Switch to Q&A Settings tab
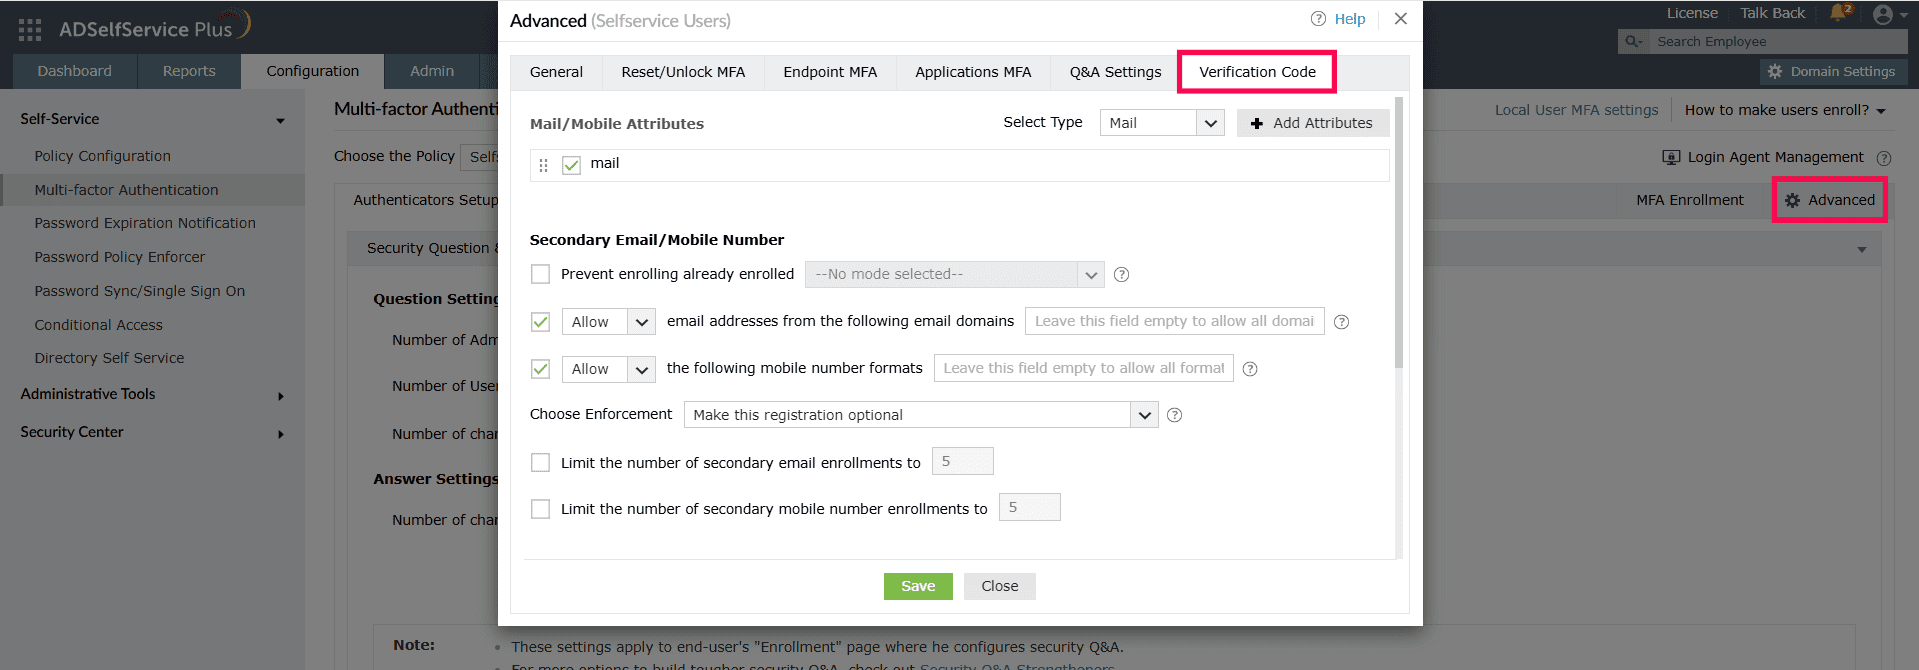This screenshot has height=670, width=1919. click(1115, 72)
